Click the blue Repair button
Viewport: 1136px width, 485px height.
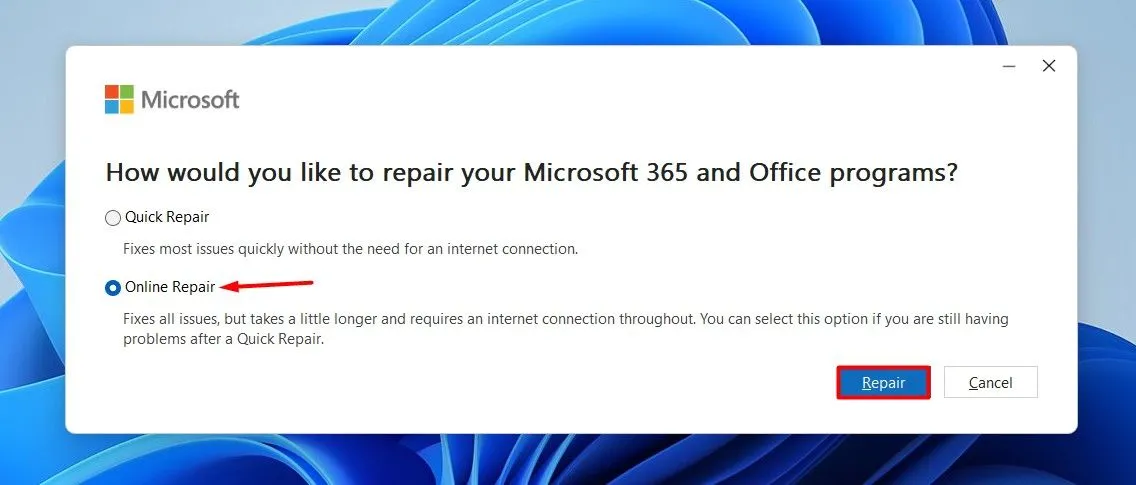883,383
